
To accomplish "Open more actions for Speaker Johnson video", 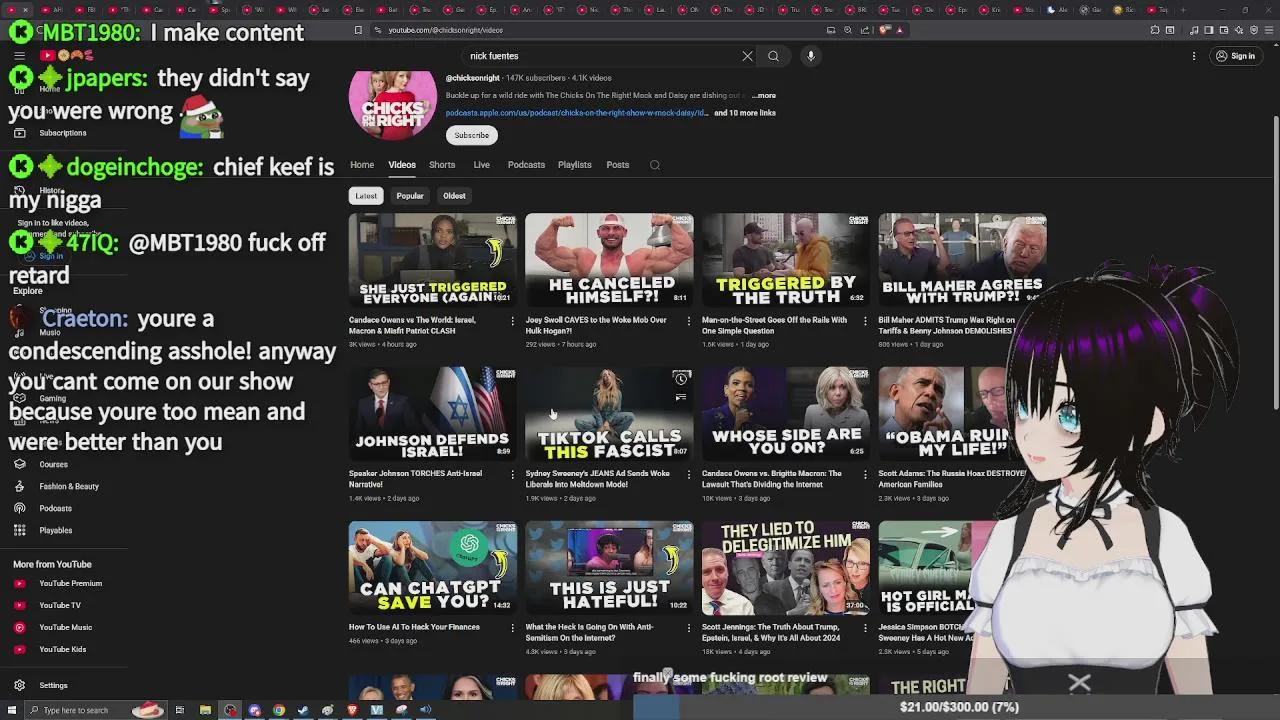I will pyautogui.click(x=512, y=475).
